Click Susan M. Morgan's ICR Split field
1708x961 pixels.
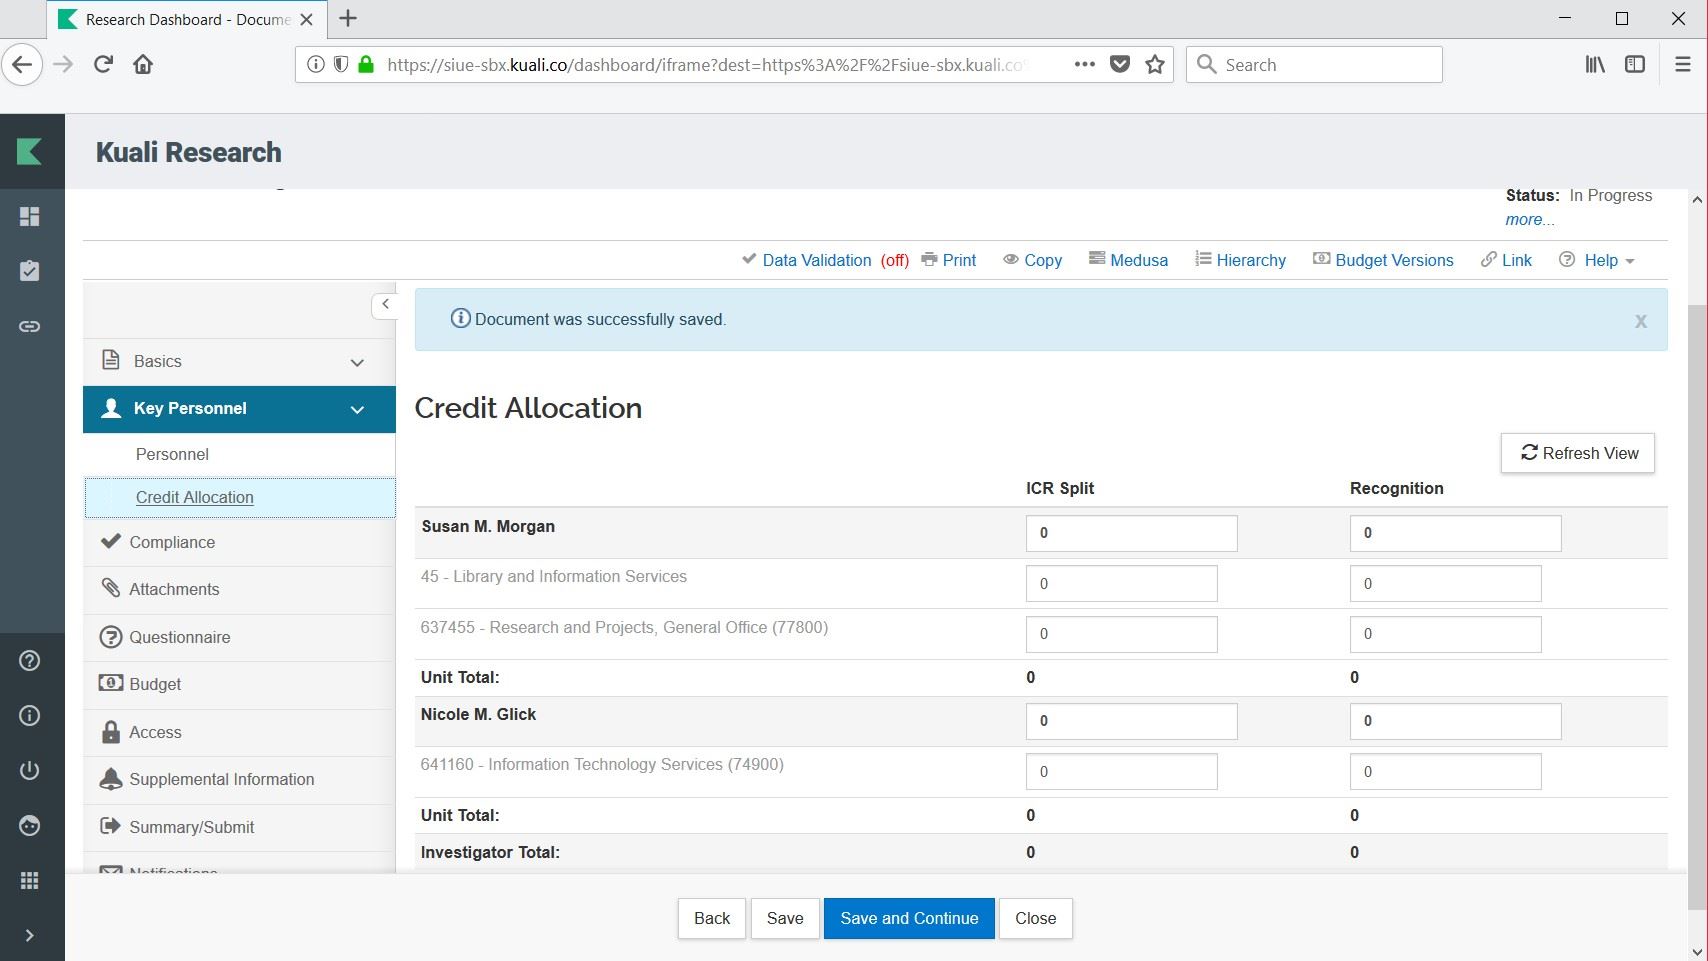coord(1130,533)
